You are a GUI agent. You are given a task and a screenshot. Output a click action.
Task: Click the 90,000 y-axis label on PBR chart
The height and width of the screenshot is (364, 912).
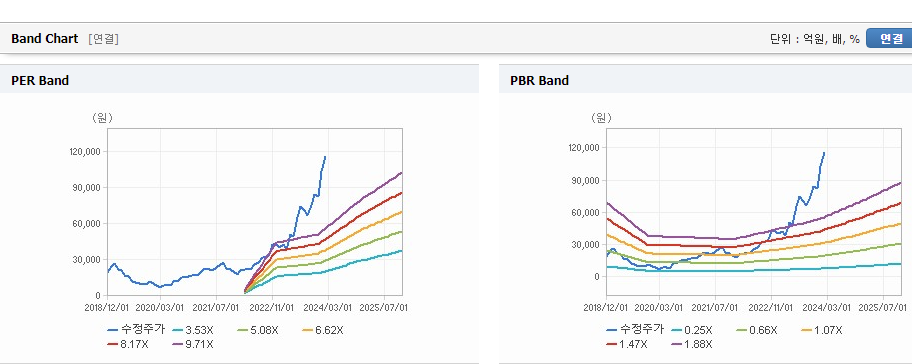coord(586,180)
